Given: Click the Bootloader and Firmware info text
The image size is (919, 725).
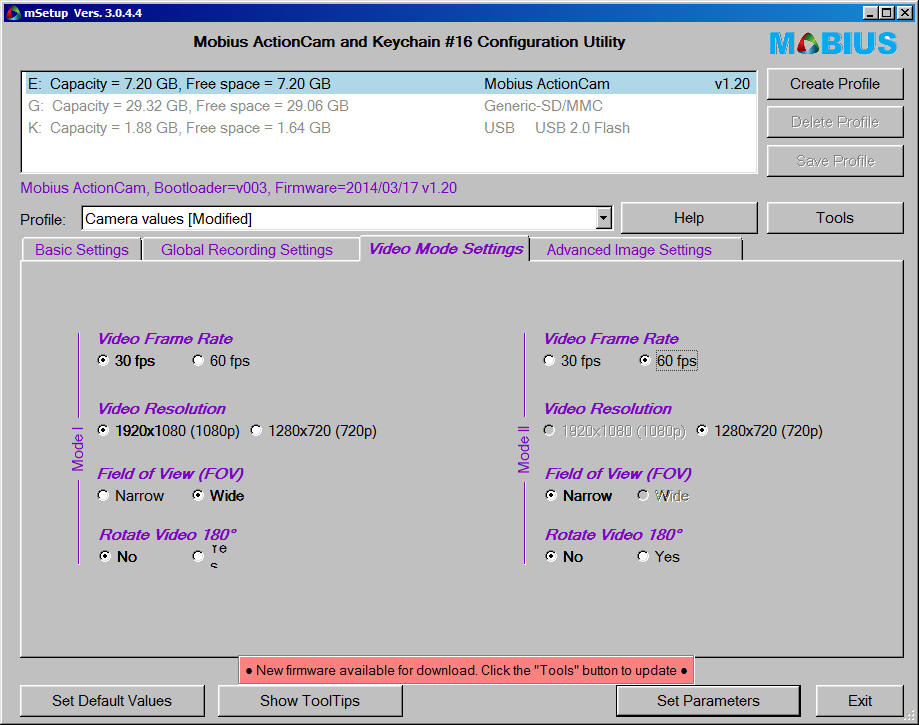Looking at the screenshot, I should coord(239,188).
